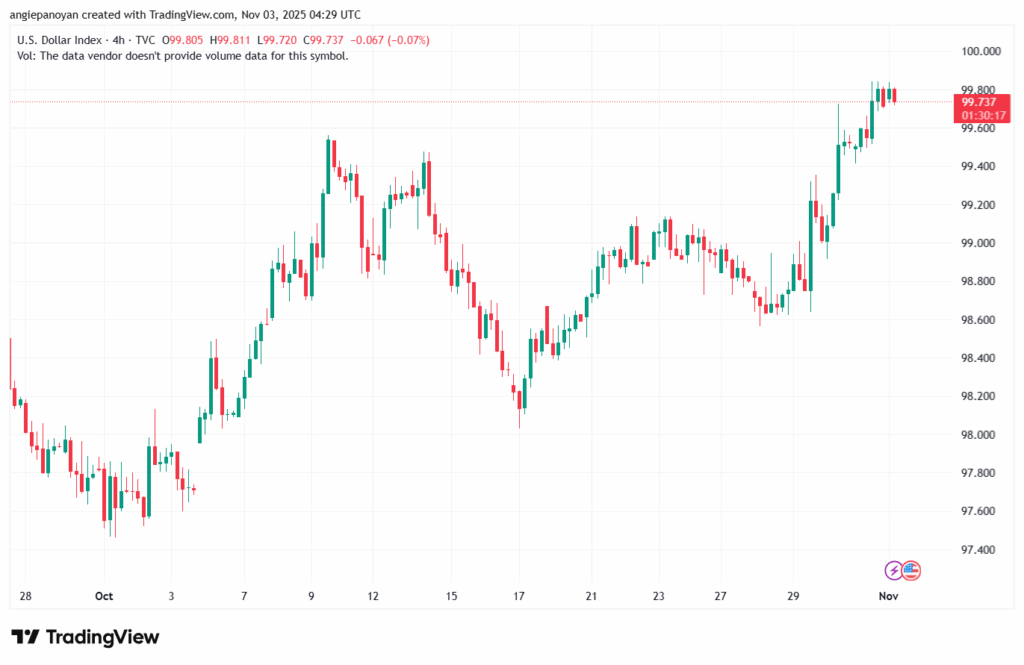Click the Oct label on time axis
1024x665 pixels.
[x=104, y=595]
